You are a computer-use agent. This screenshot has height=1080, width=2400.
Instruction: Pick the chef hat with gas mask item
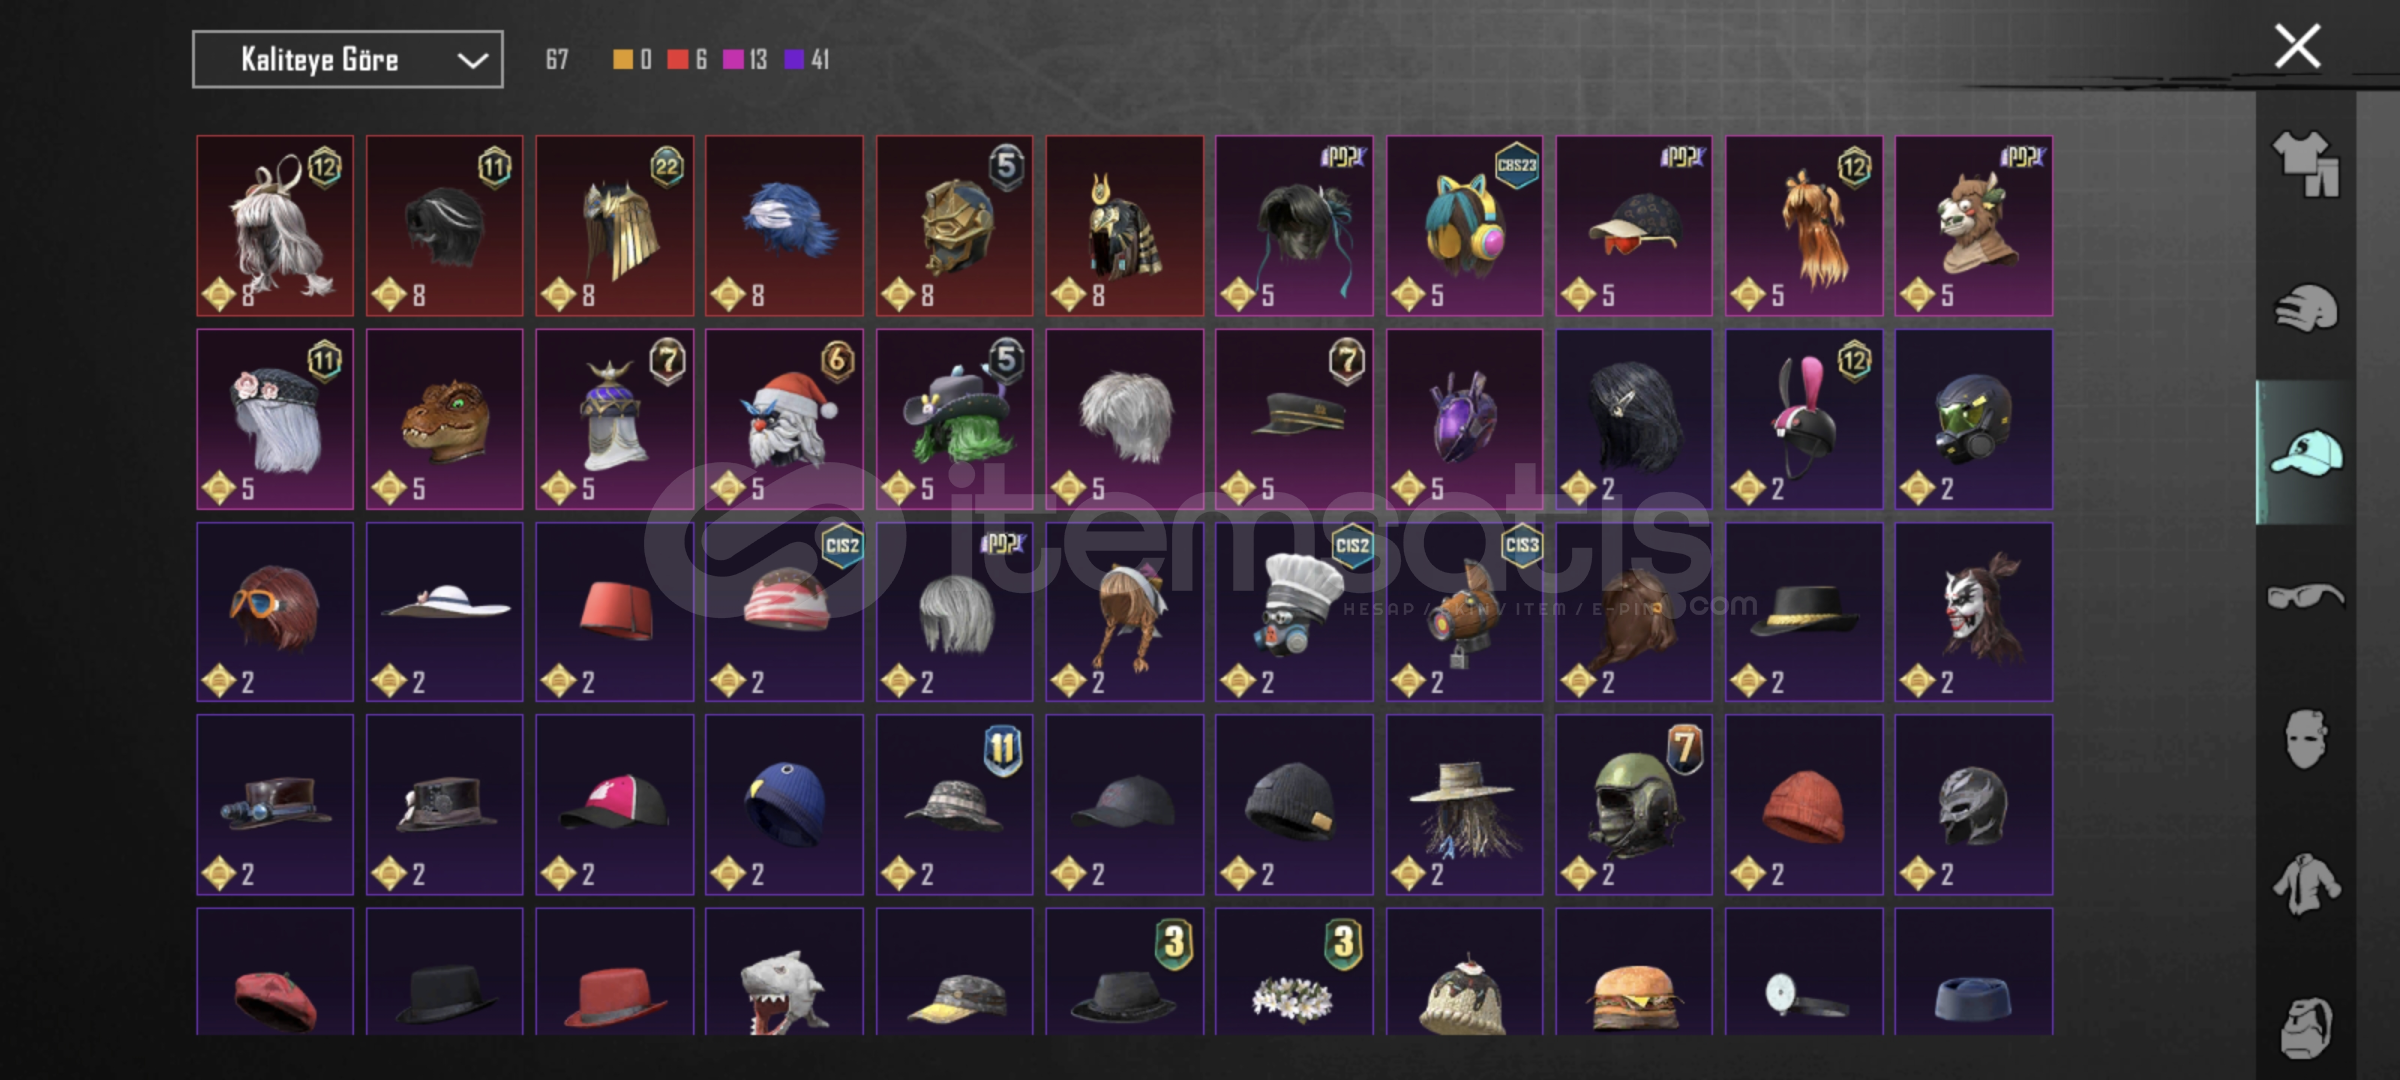[x=1294, y=612]
